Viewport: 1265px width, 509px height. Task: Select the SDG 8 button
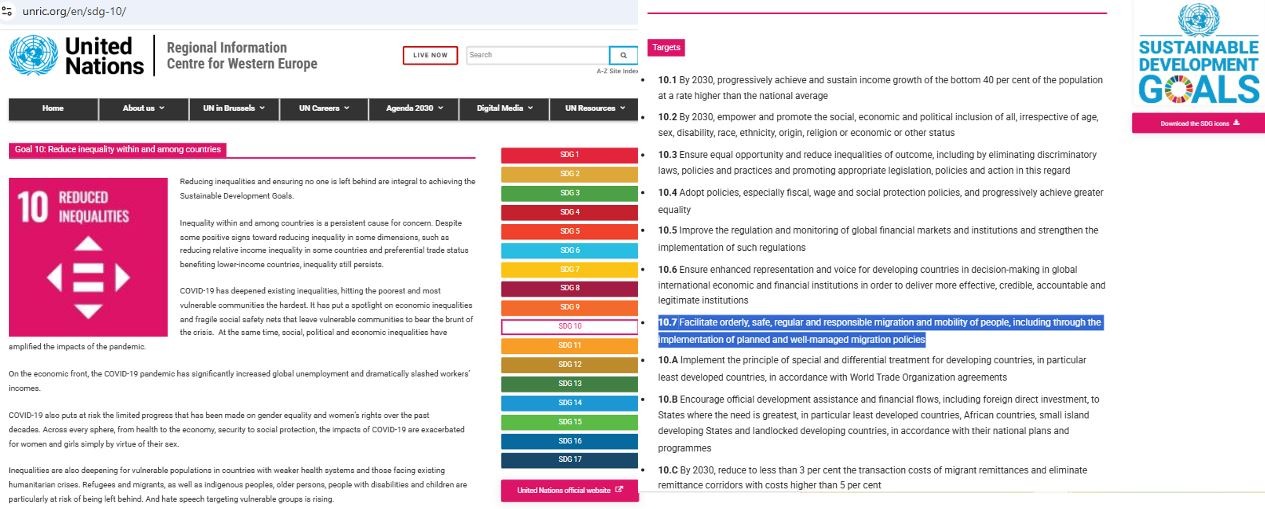(x=570, y=288)
